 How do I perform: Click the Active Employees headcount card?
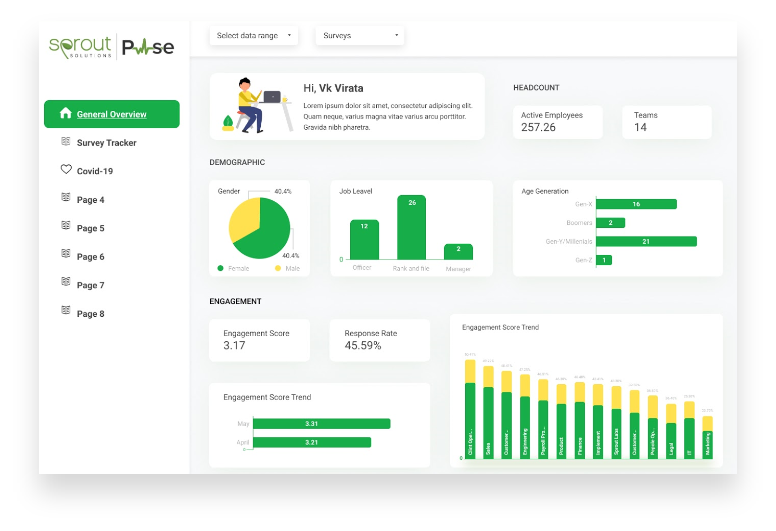[x=561, y=122]
